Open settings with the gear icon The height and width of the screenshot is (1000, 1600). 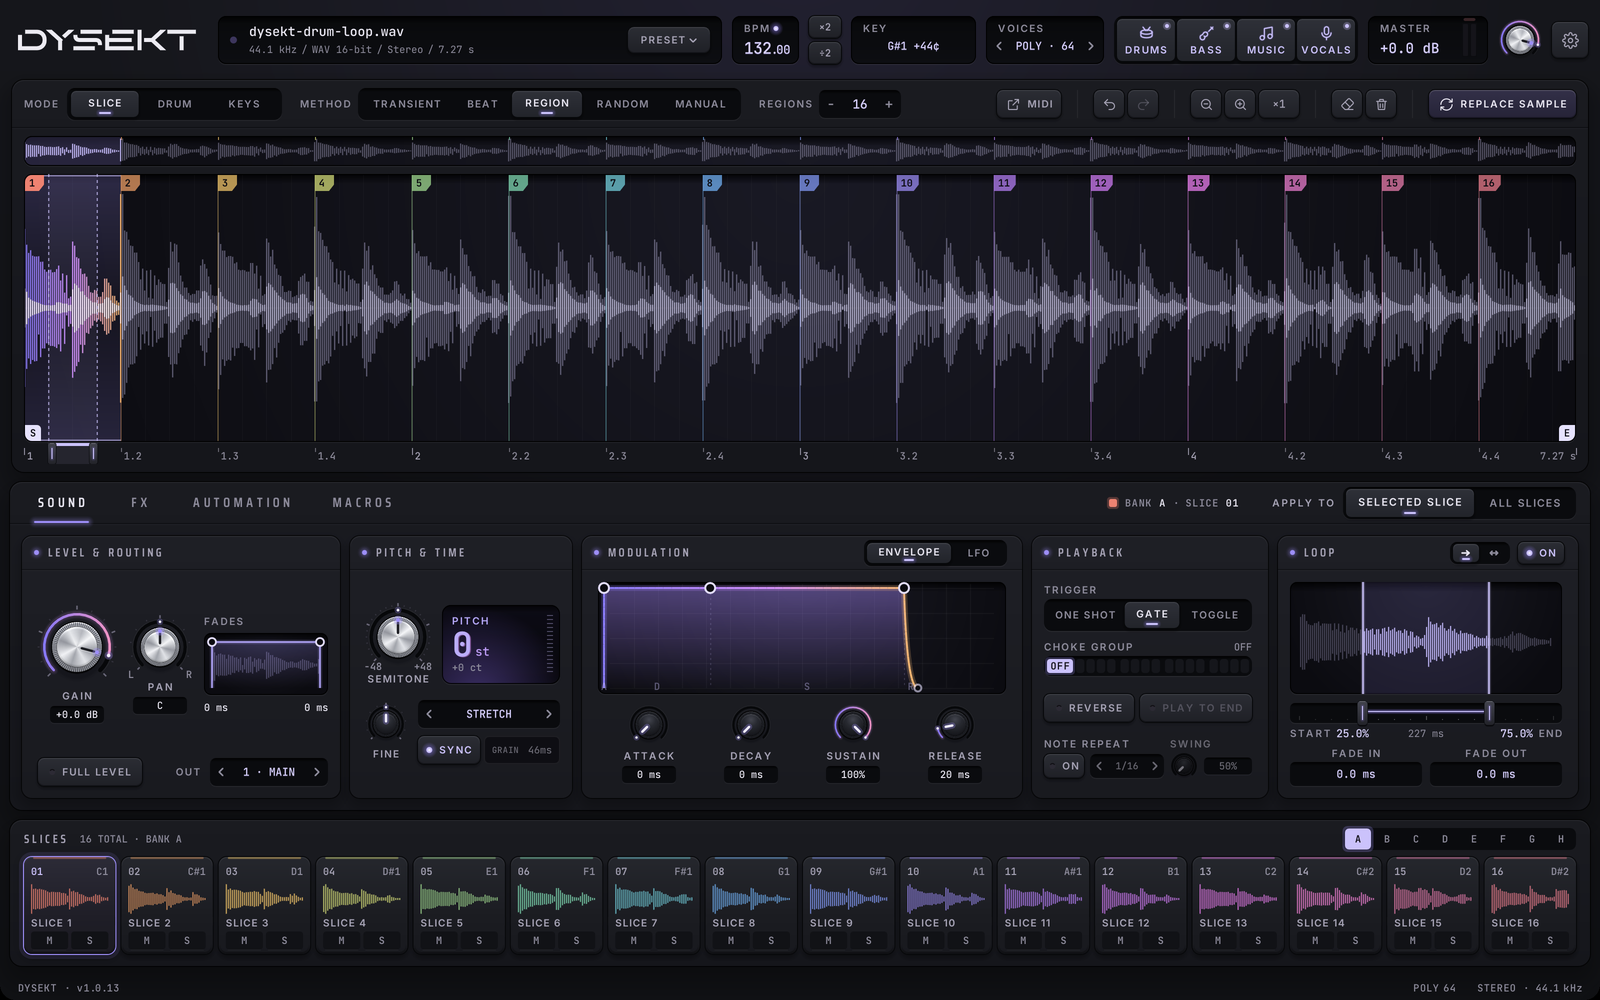tap(1570, 40)
